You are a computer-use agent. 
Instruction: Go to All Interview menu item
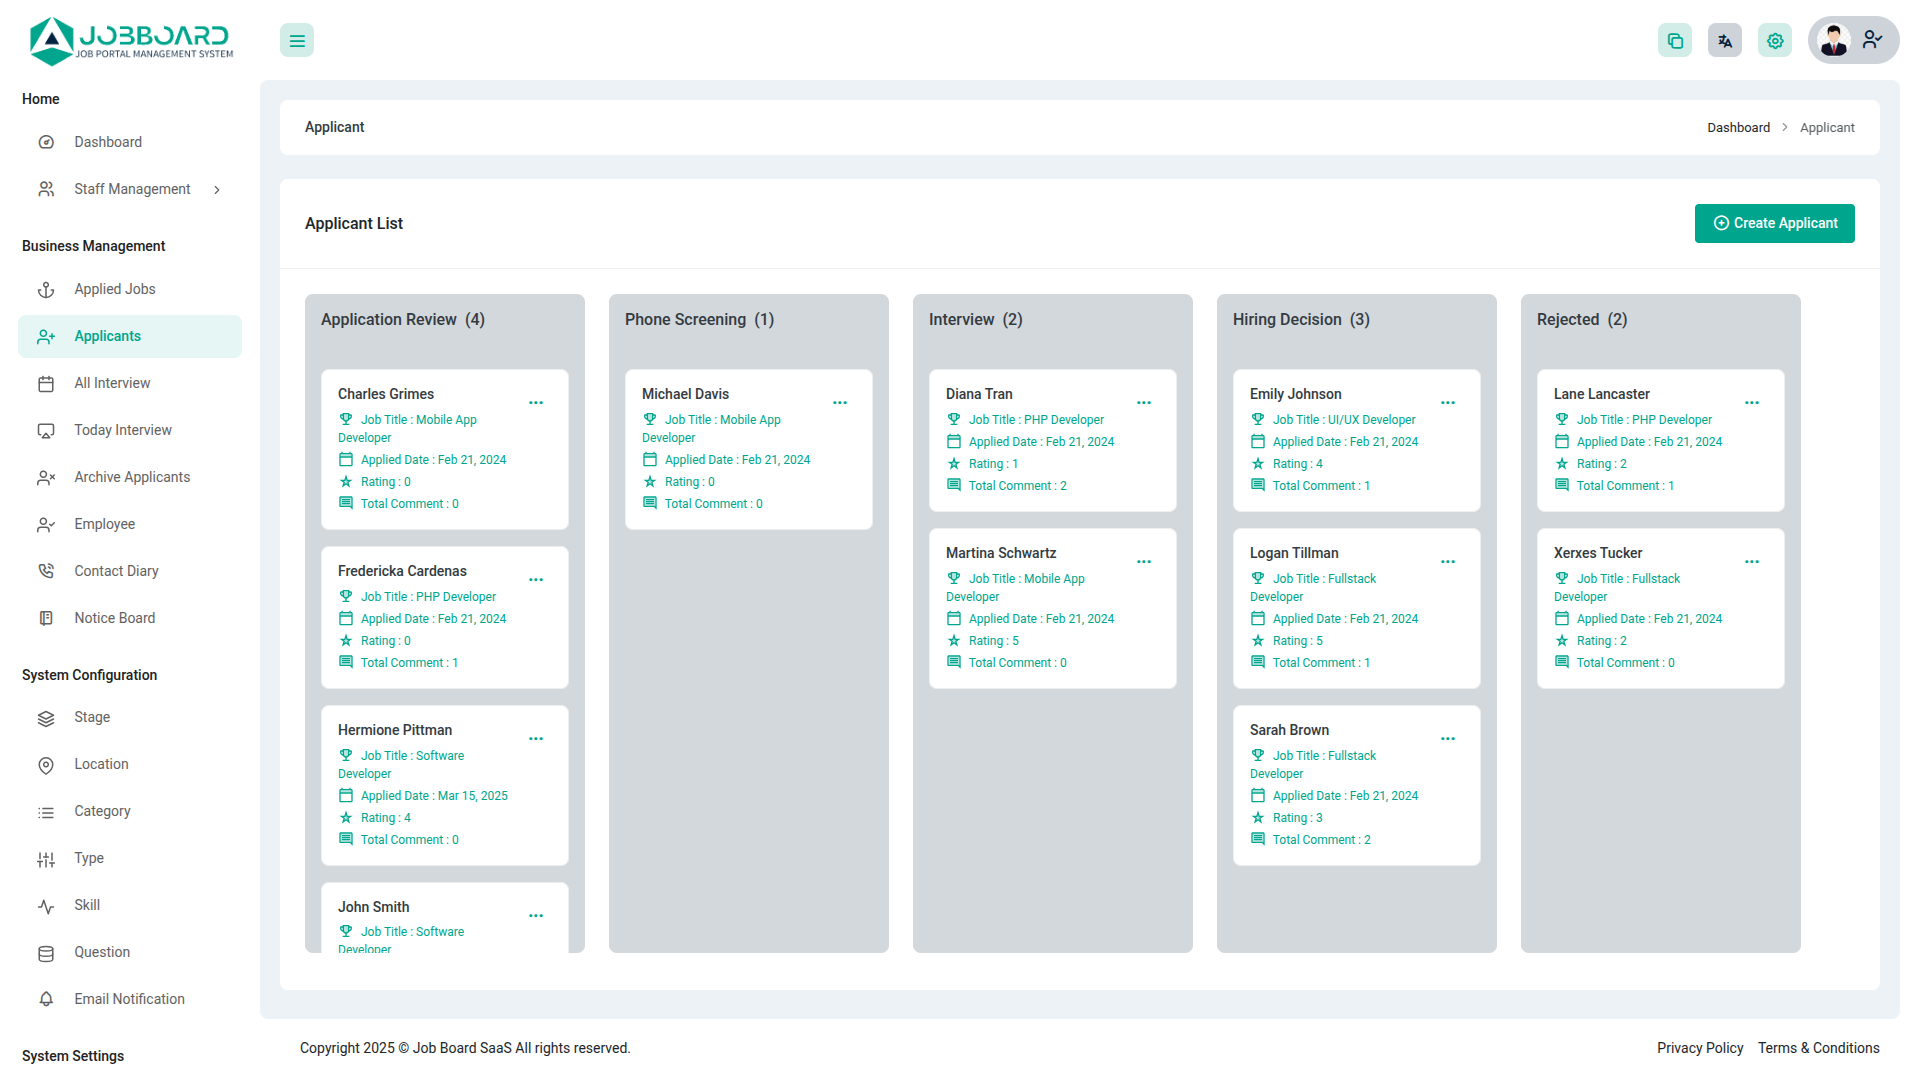112,383
